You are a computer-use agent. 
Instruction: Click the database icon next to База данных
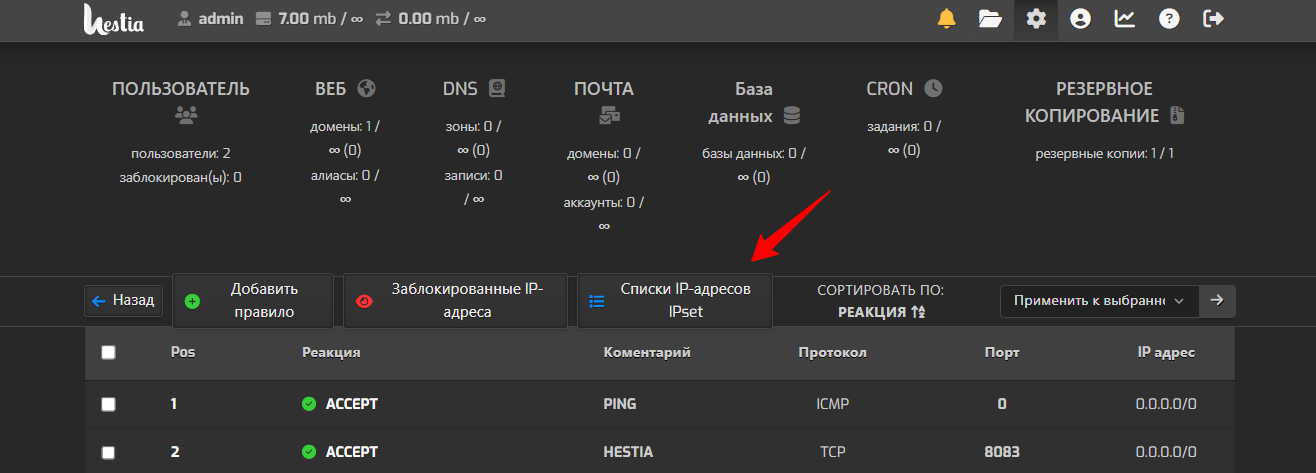(792, 116)
